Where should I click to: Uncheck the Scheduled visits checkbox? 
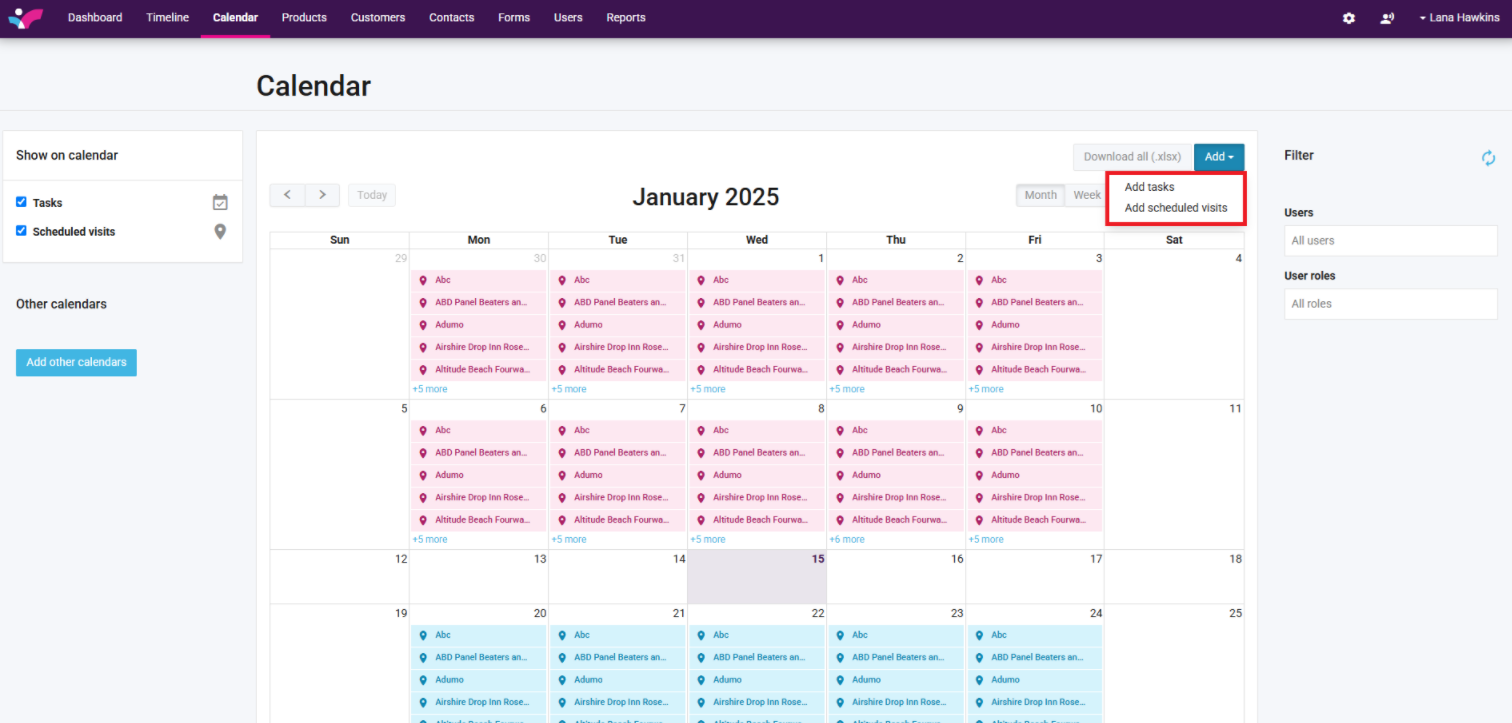tap(21, 231)
